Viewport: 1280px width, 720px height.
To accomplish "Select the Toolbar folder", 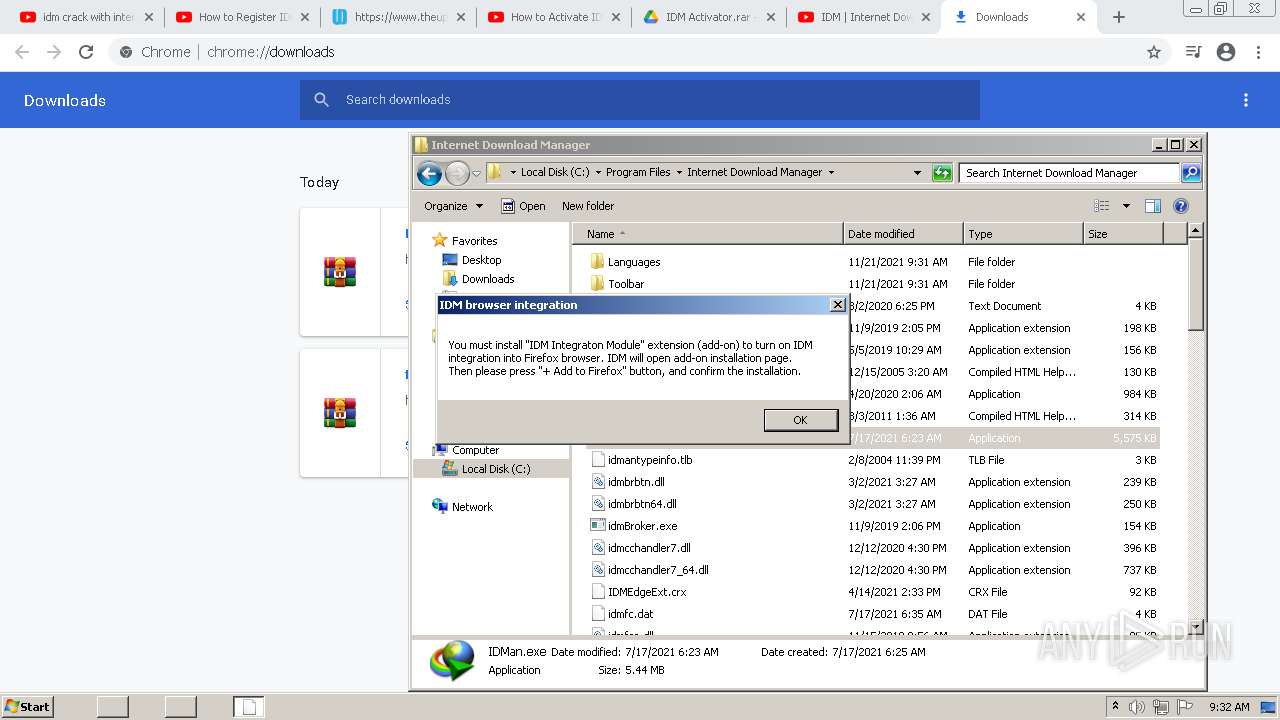I will pyautogui.click(x=626, y=284).
